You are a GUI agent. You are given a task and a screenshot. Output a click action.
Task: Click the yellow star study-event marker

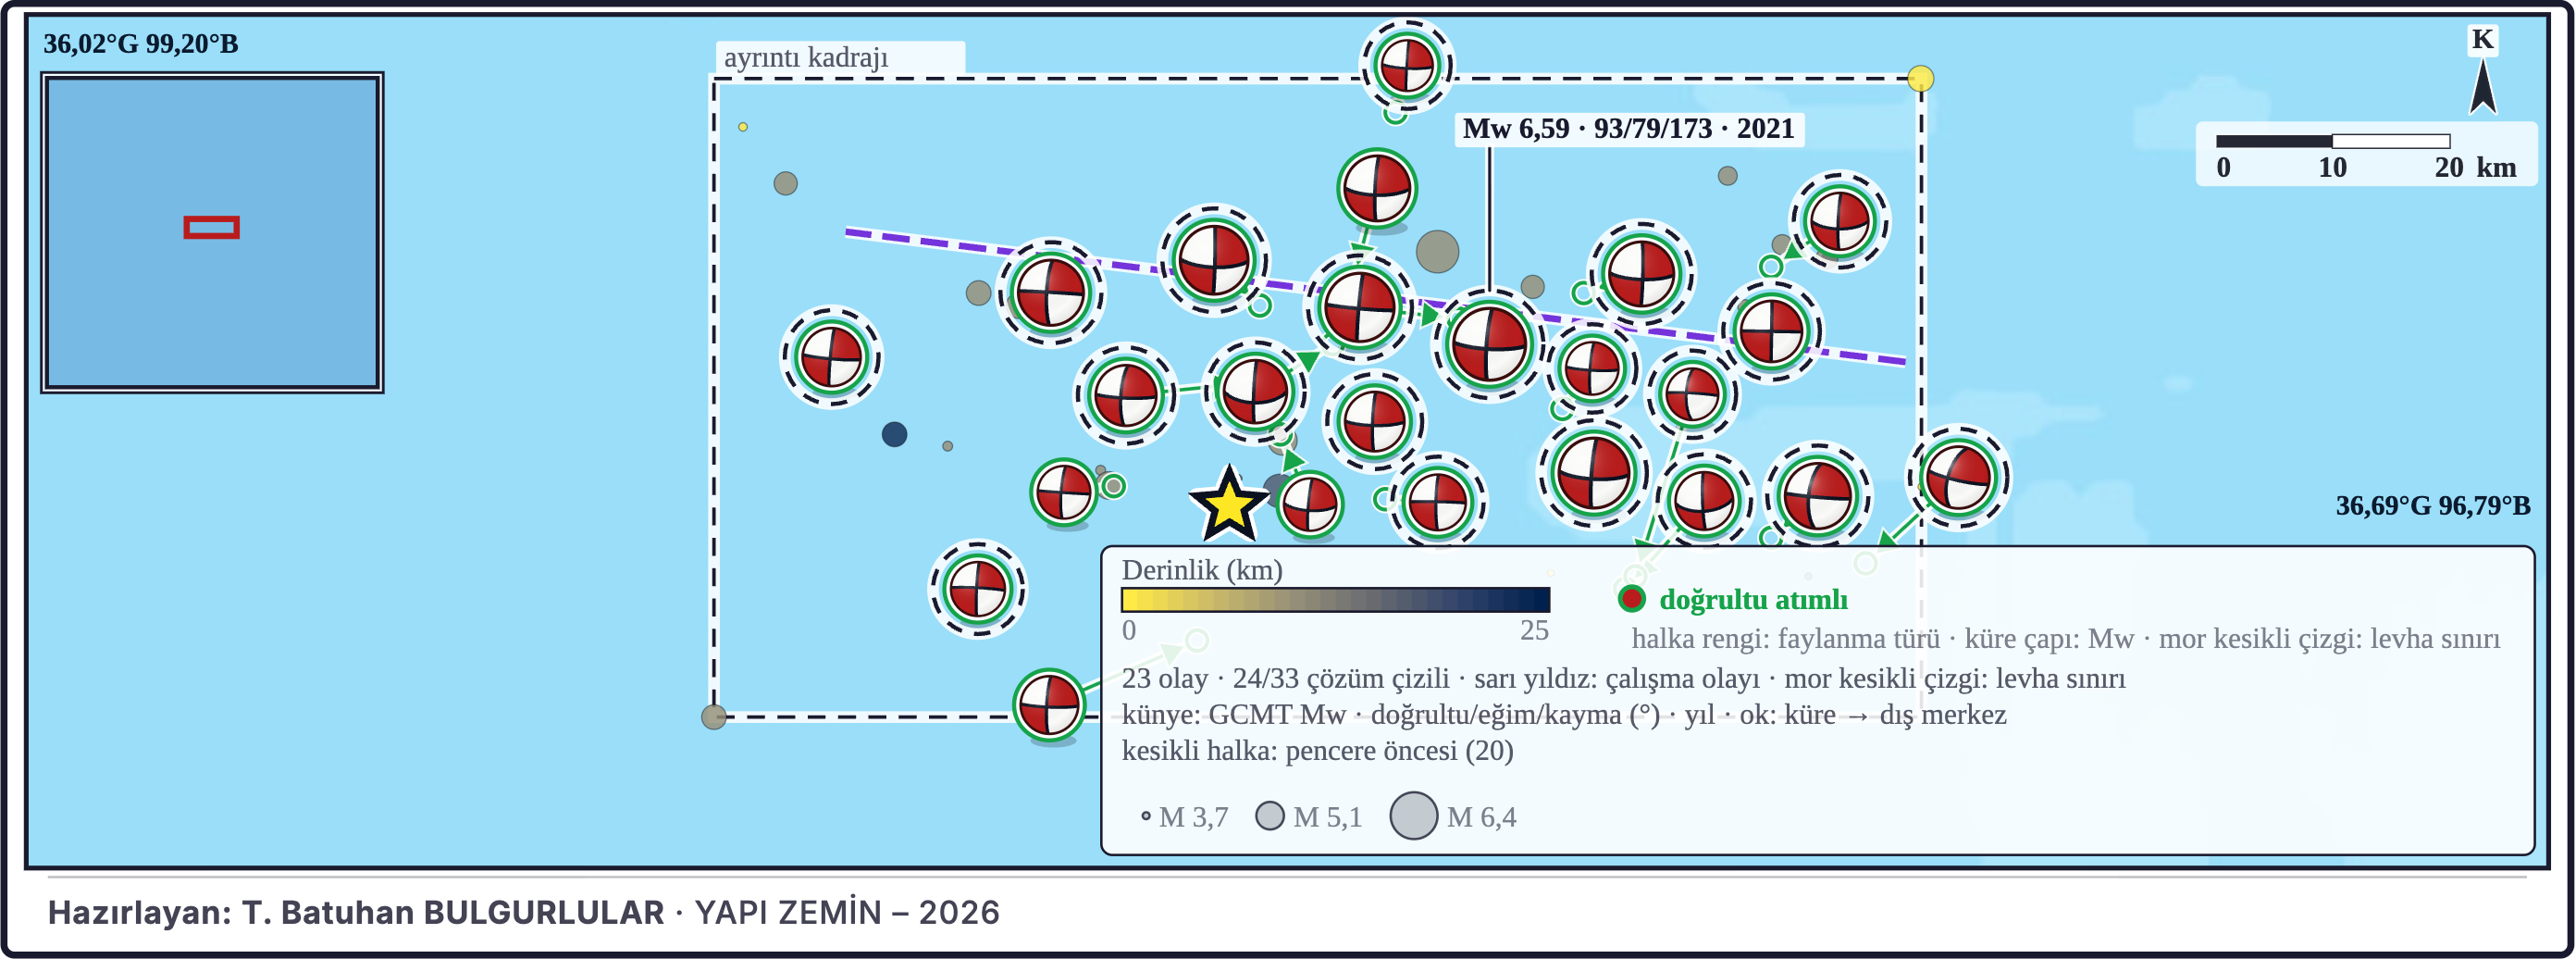coord(1228,504)
